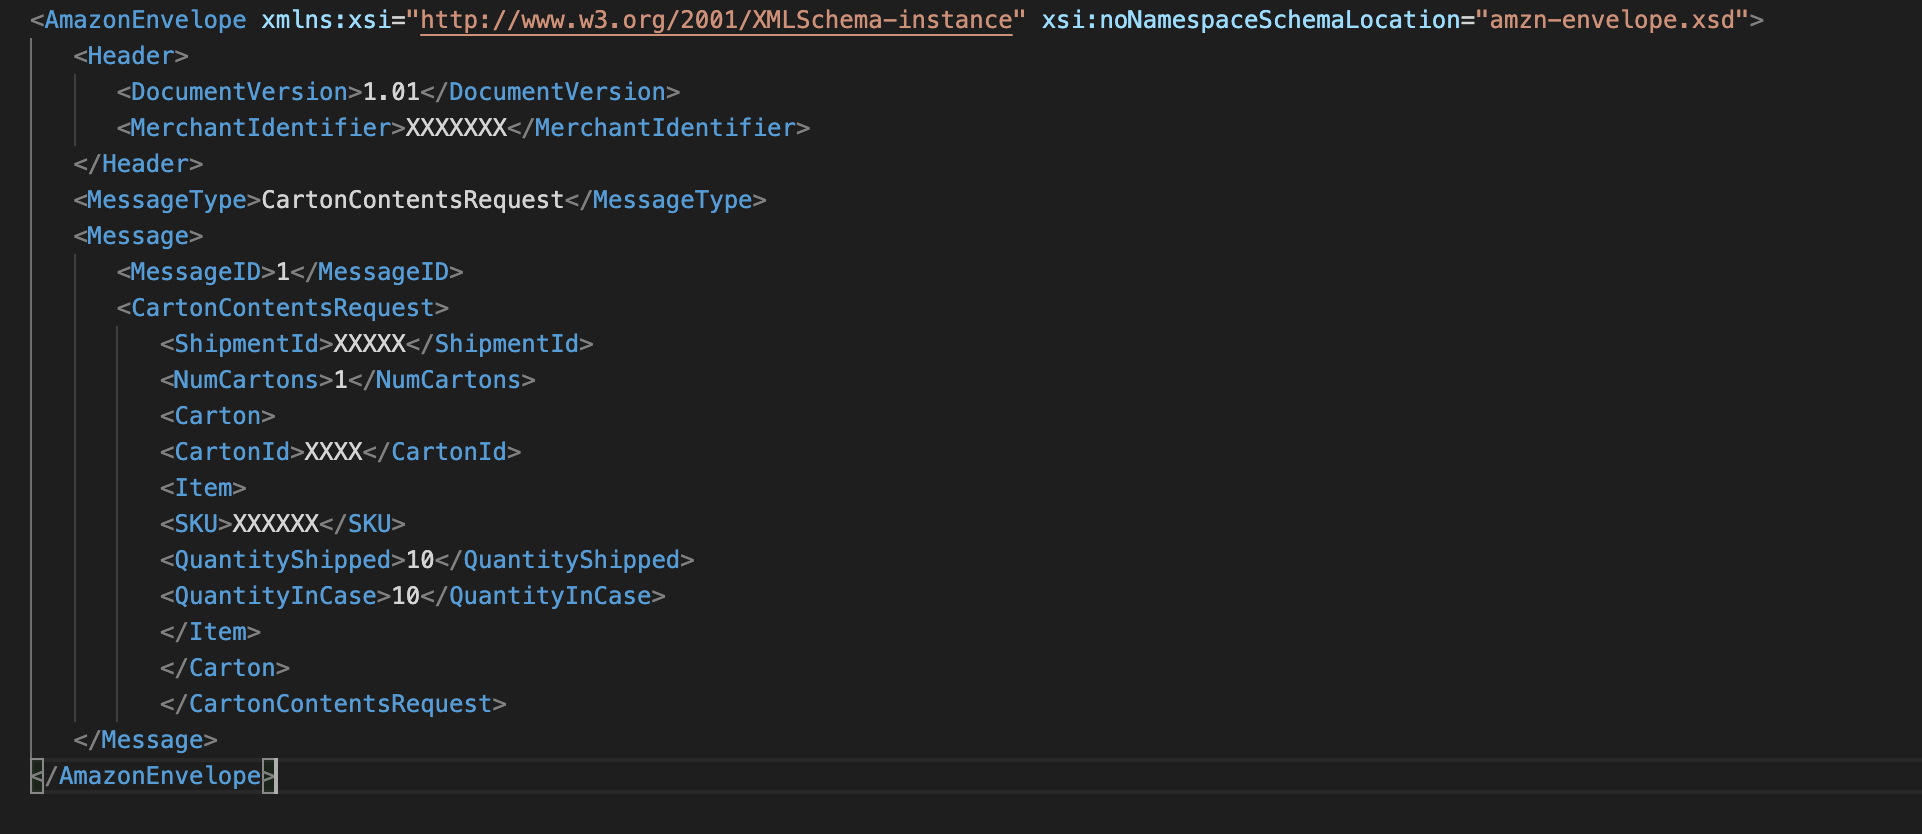Select the MerchantIdentifier value XXXXXXX
This screenshot has width=1922, height=834.
click(456, 128)
